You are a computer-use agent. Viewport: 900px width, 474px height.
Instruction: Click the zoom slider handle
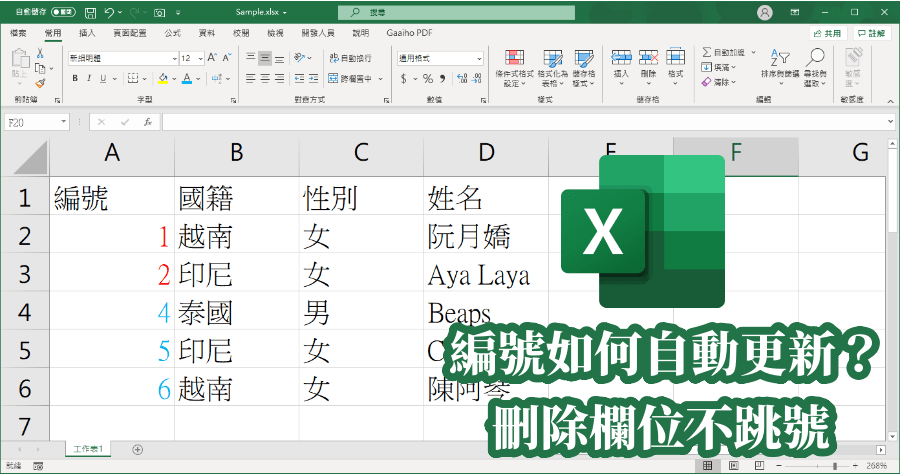click(x=835, y=466)
